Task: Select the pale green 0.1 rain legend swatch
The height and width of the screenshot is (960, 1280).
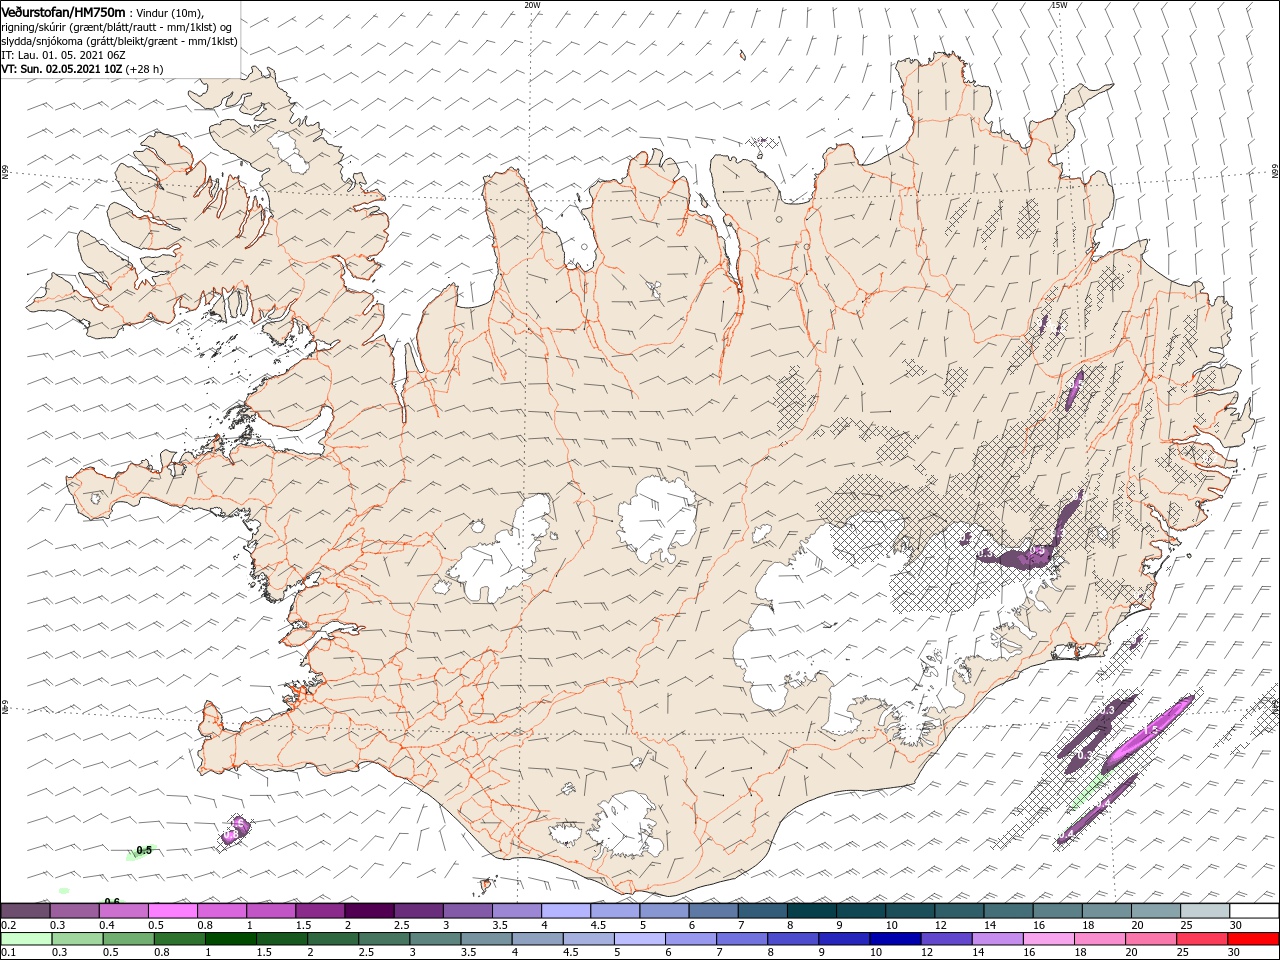Action: (x=26, y=939)
